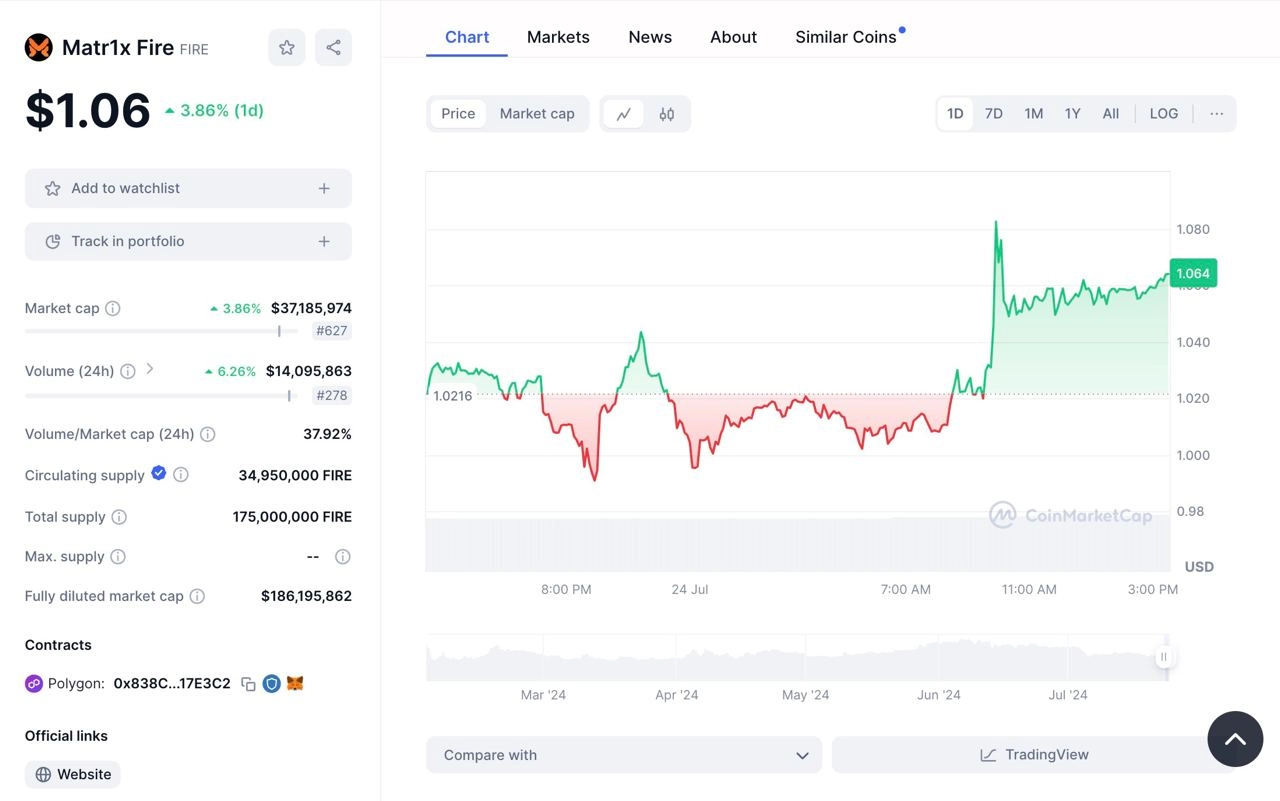Click the current price label 1.064
The width and height of the screenshot is (1280, 801).
pyautogui.click(x=1193, y=273)
